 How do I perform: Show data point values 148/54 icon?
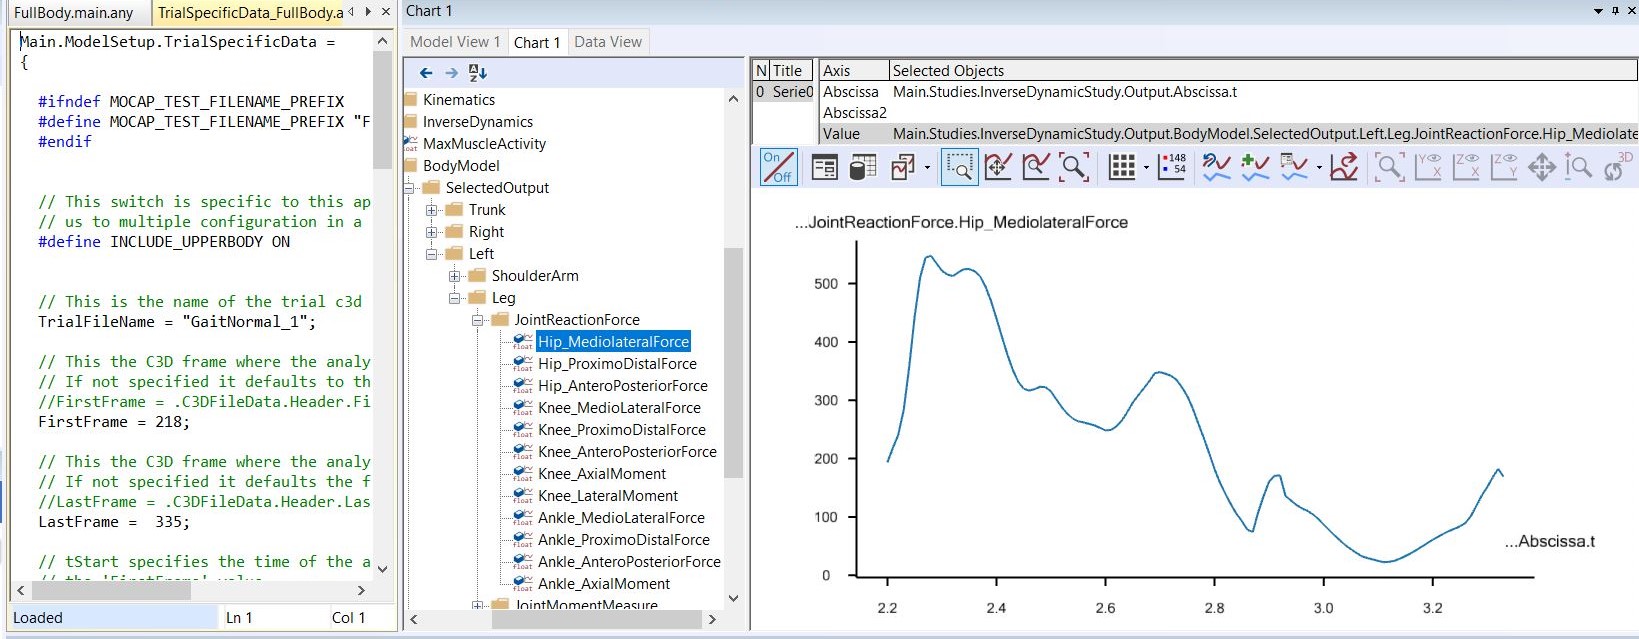(1172, 167)
